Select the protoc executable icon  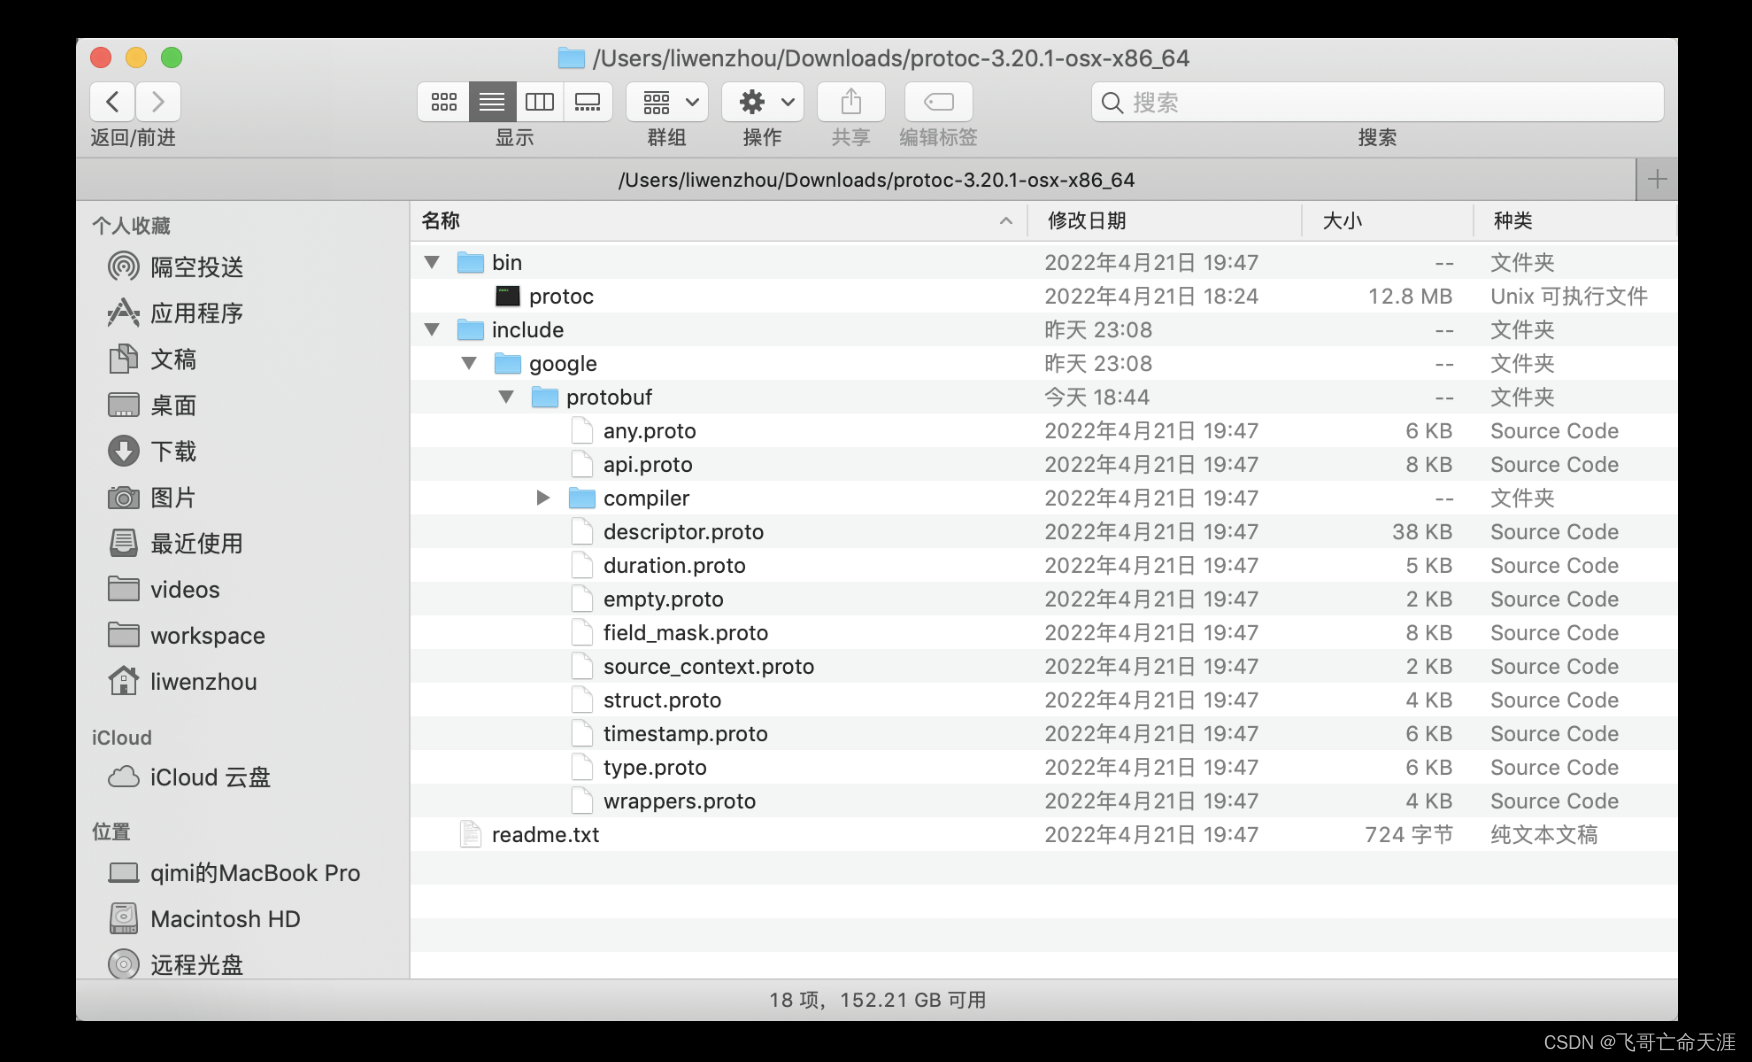tap(508, 296)
